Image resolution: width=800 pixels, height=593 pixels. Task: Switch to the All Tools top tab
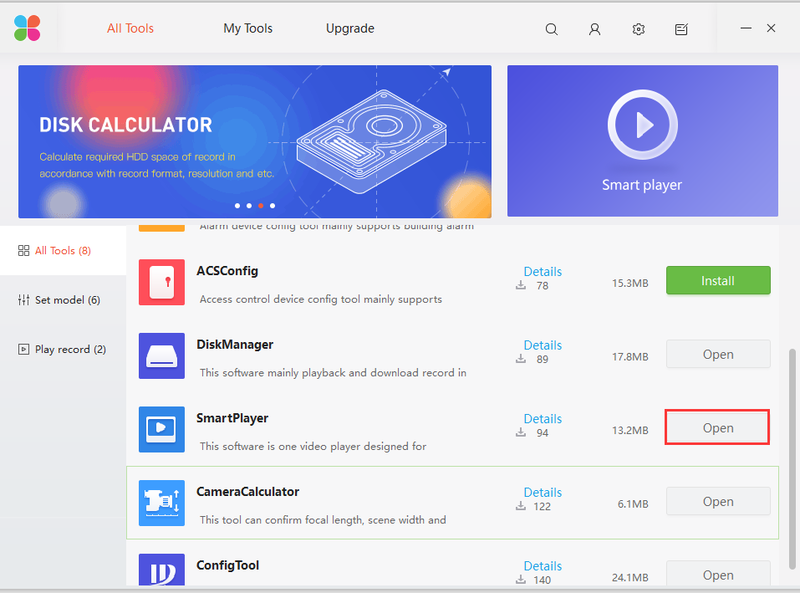(x=130, y=29)
